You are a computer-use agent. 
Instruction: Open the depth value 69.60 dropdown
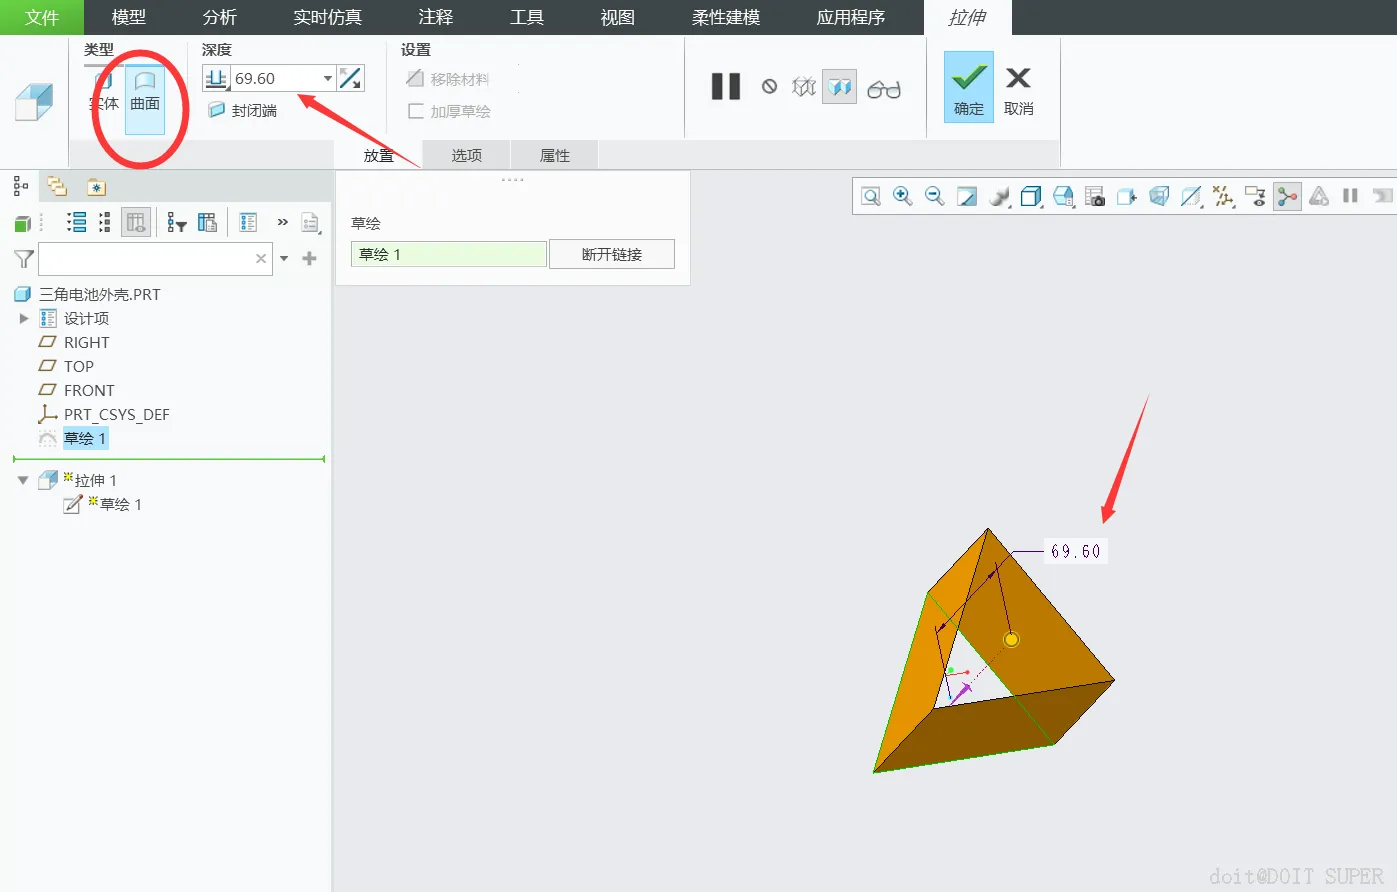tap(328, 78)
